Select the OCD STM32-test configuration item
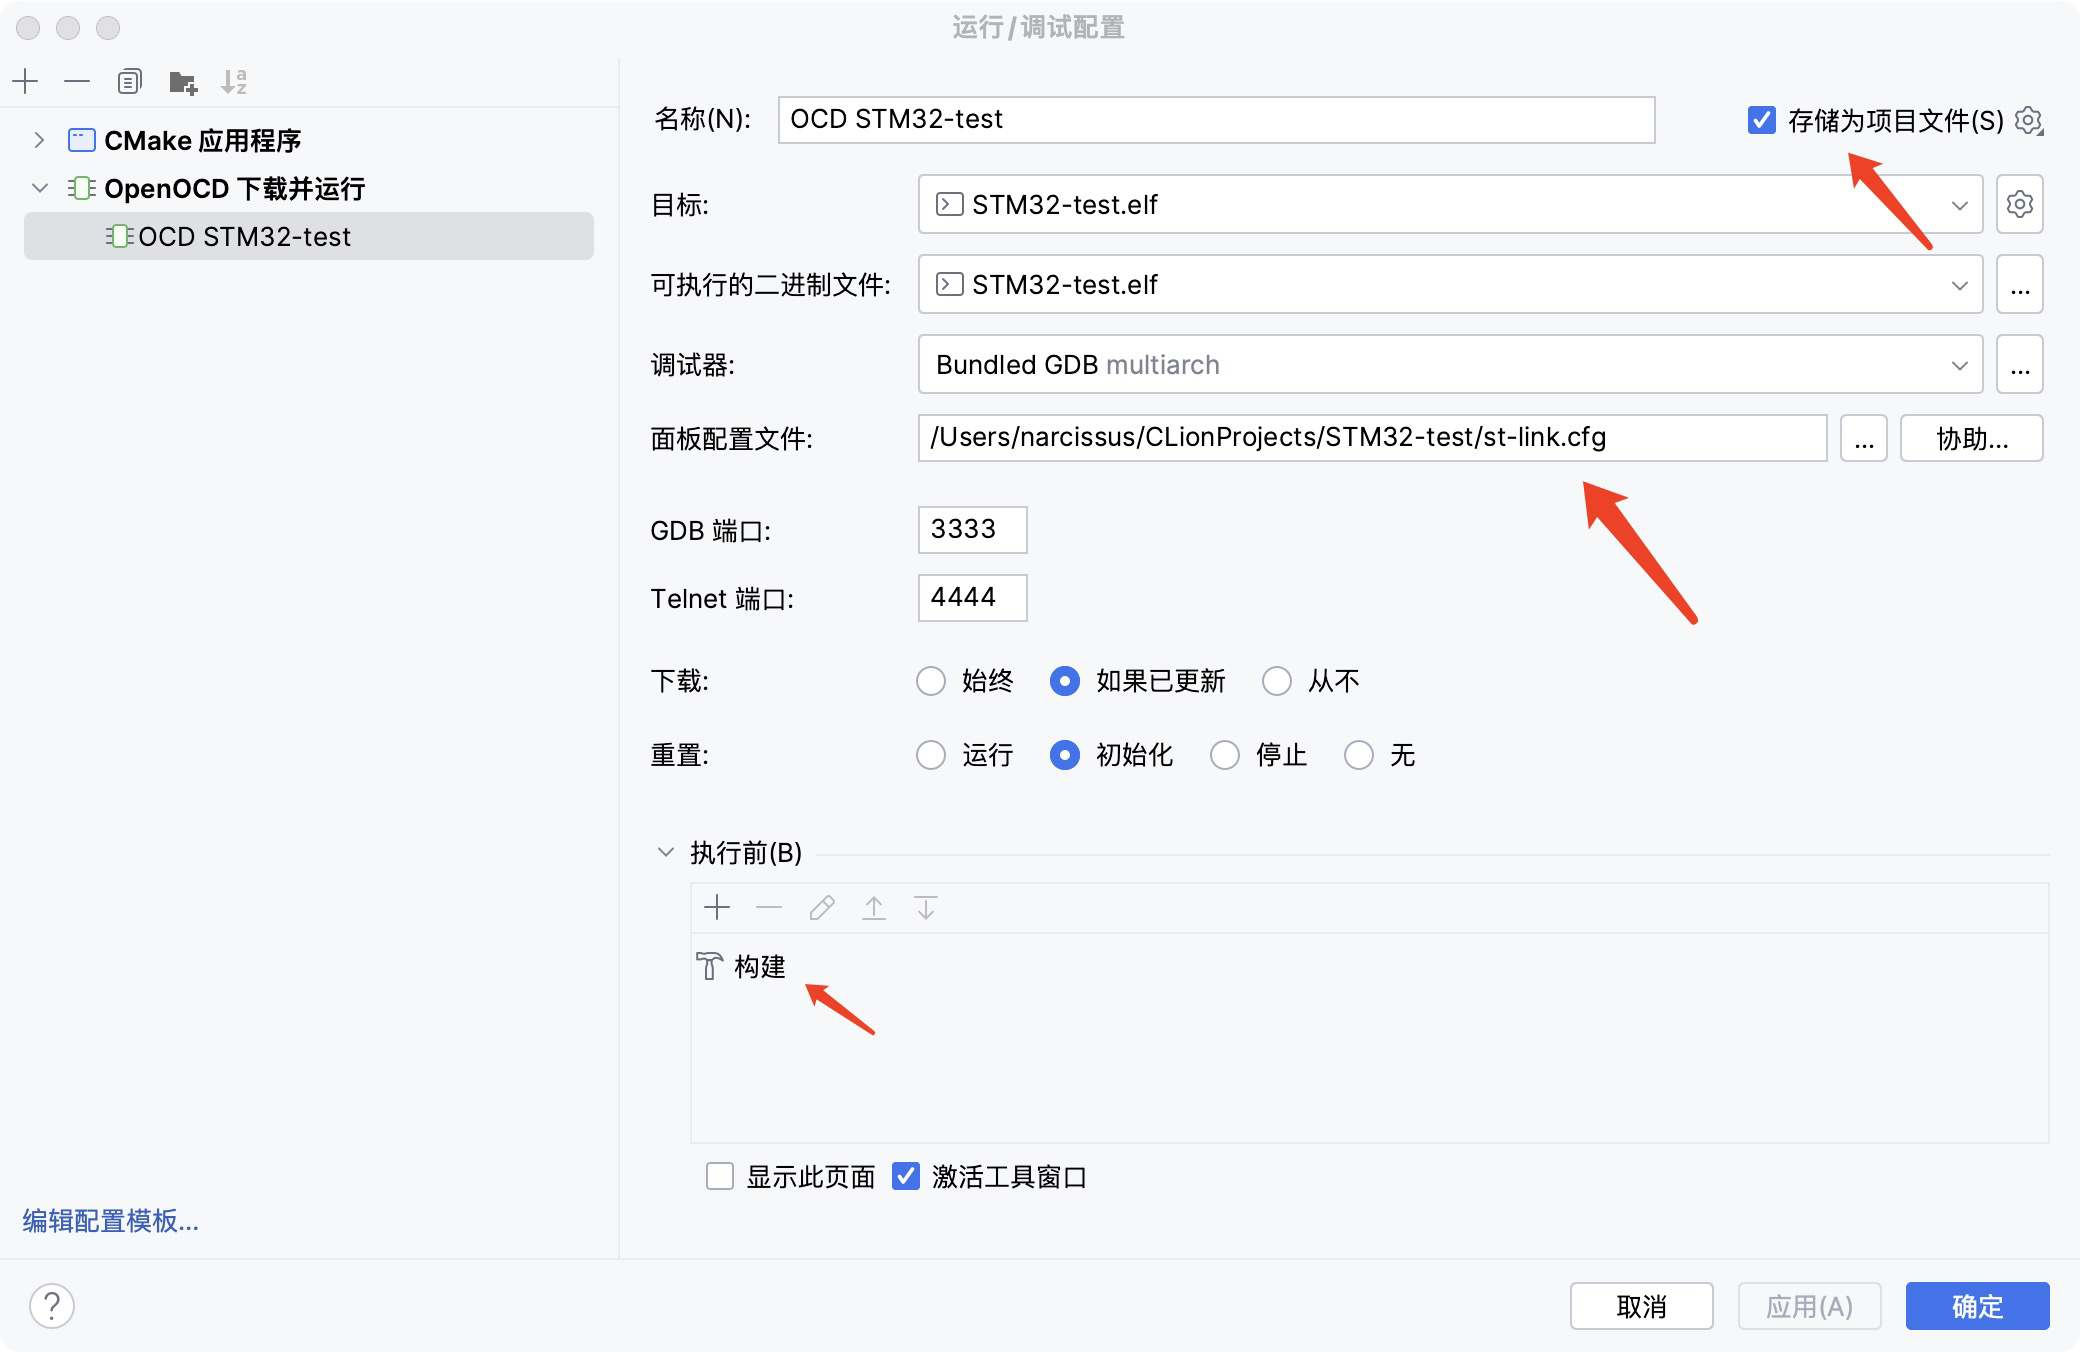The width and height of the screenshot is (2080, 1352). [x=244, y=237]
